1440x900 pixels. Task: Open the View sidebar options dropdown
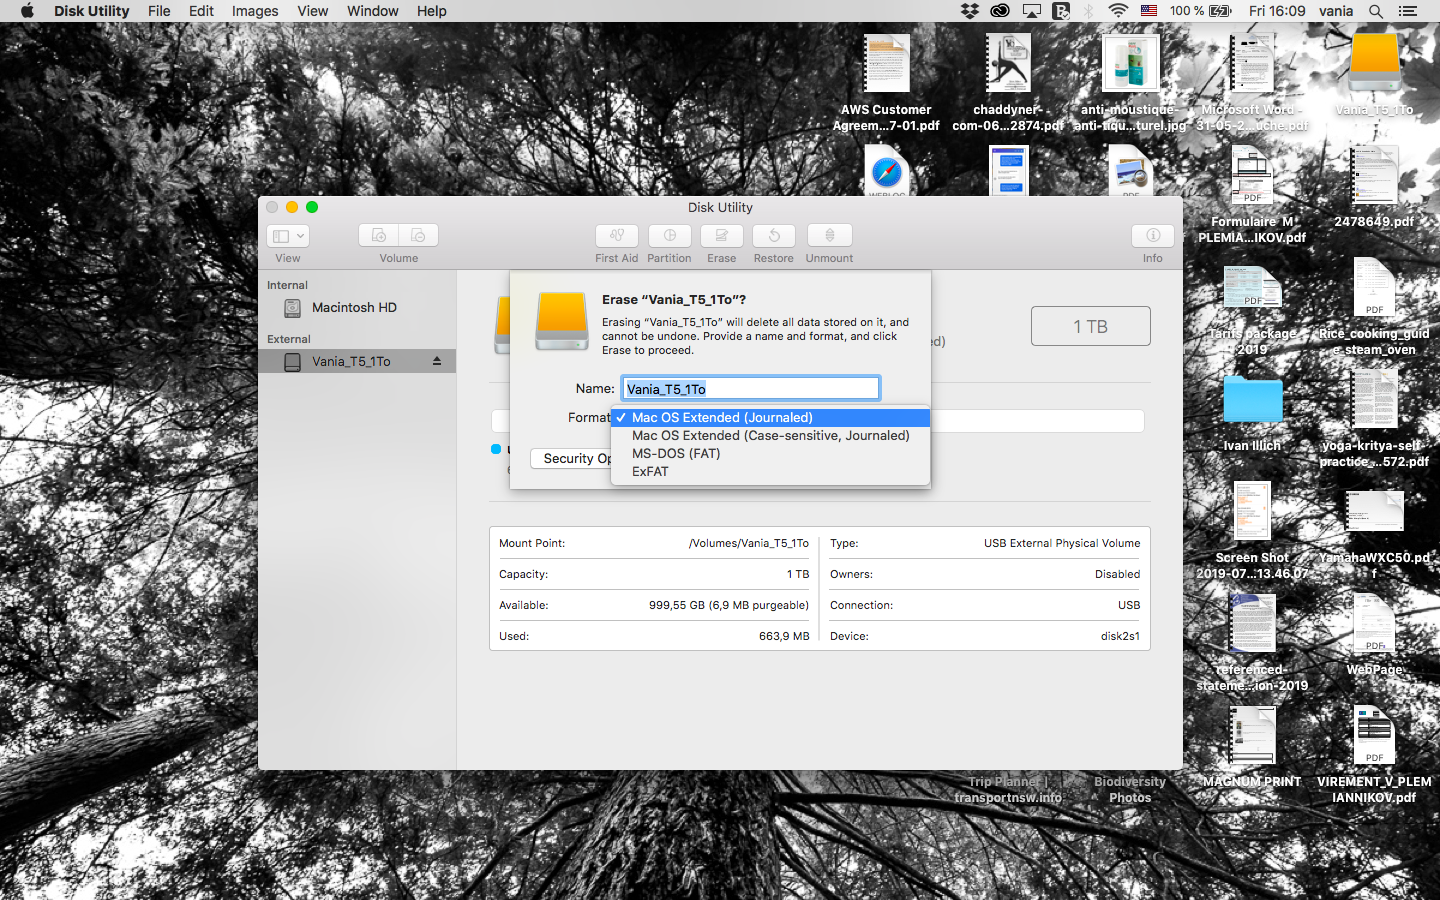[288, 236]
